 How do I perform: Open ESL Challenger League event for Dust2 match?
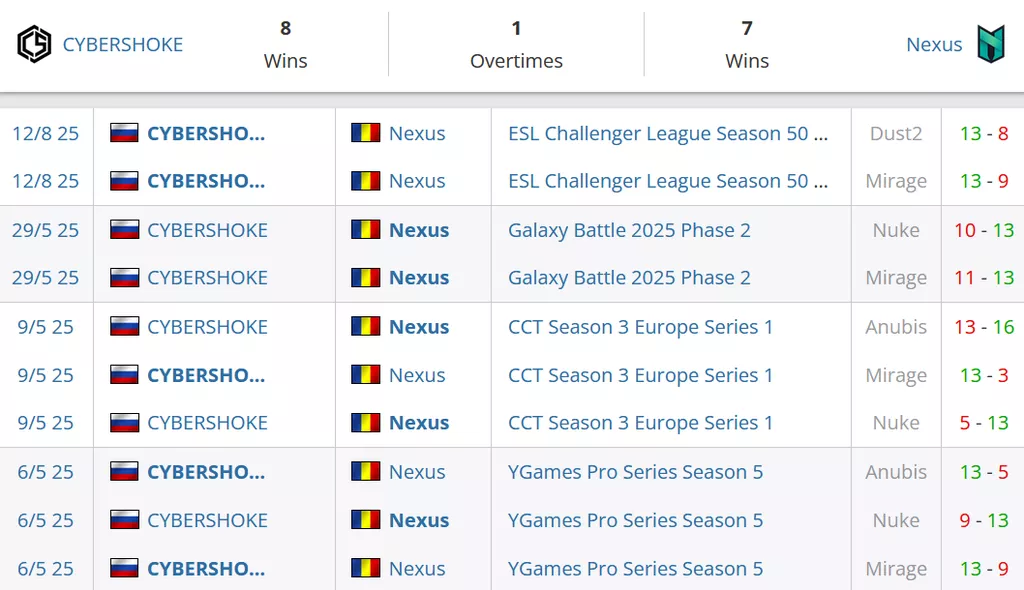coord(668,133)
